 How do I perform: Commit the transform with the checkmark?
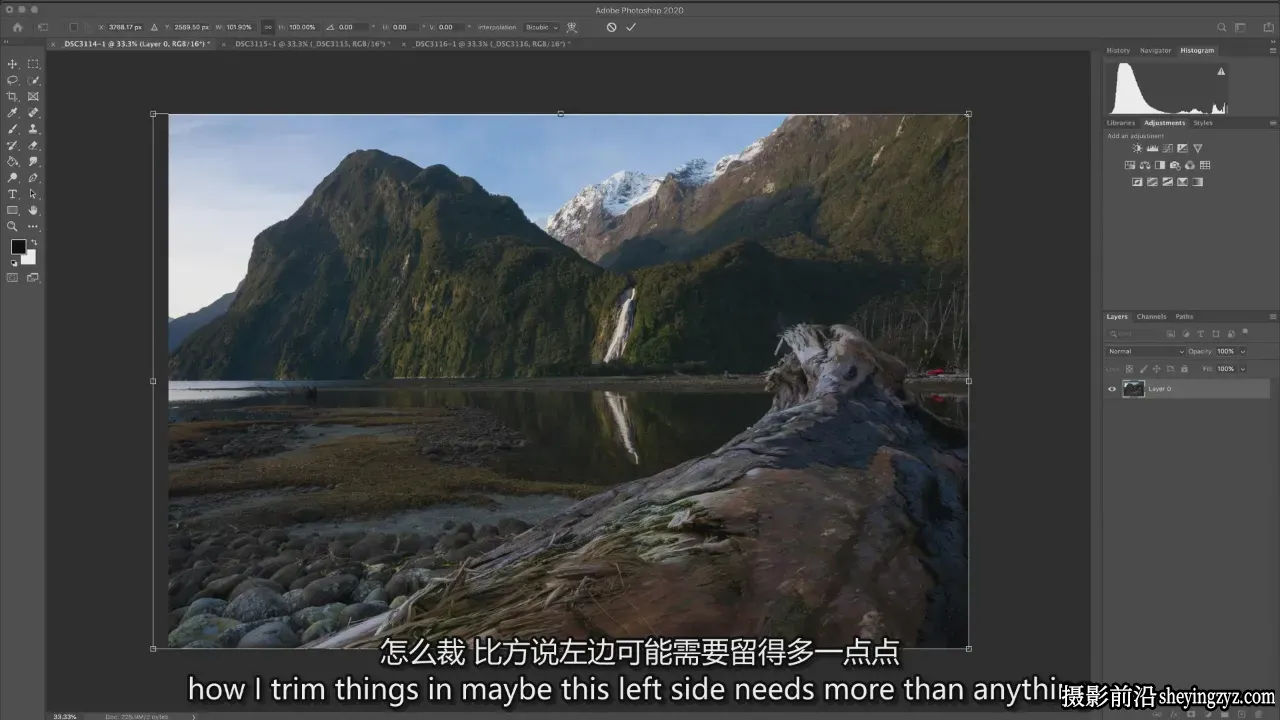tap(631, 27)
